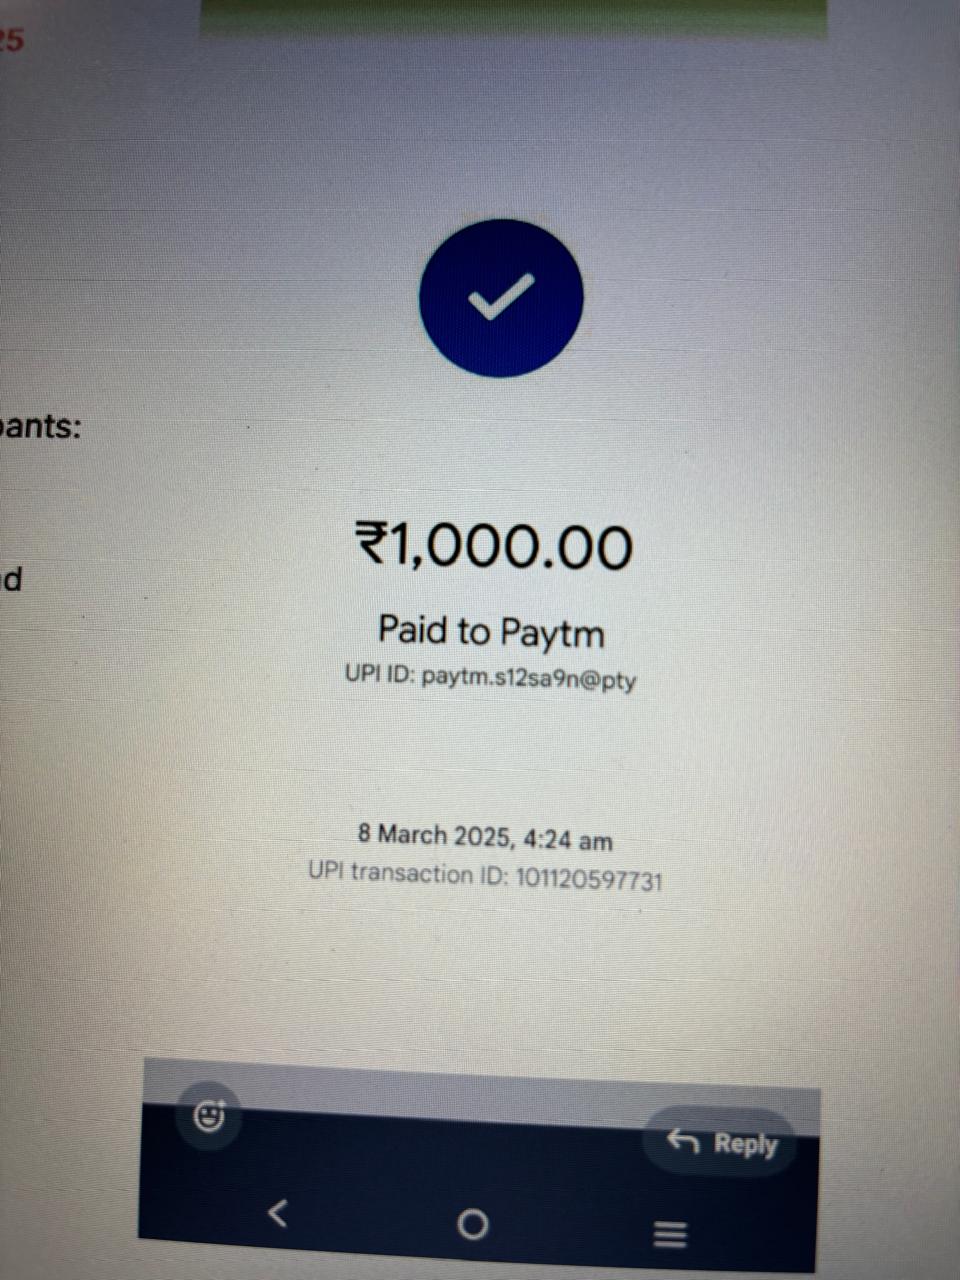The height and width of the screenshot is (1280, 960).
Task: Select the ₹1,000.00 amount text
Action: pos(494,546)
